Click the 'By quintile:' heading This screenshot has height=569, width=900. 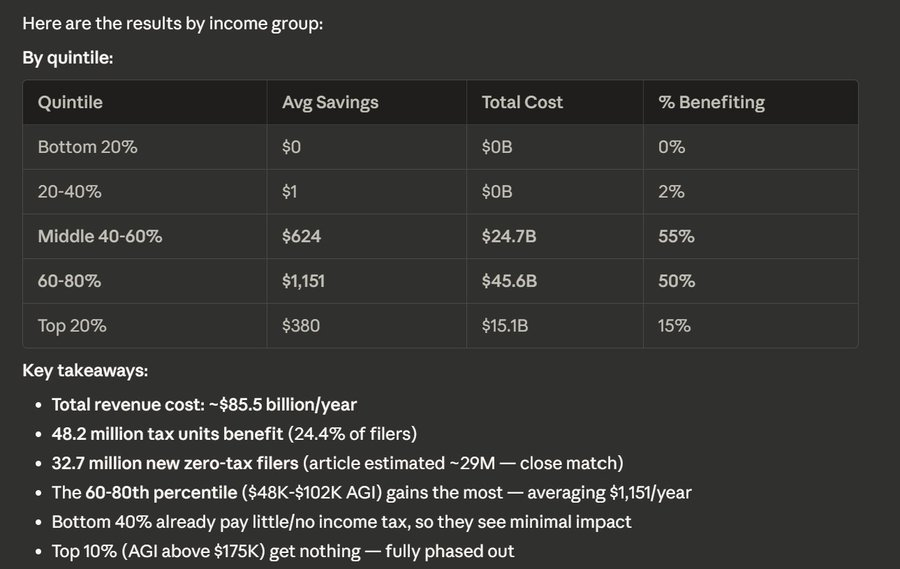click(x=67, y=58)
